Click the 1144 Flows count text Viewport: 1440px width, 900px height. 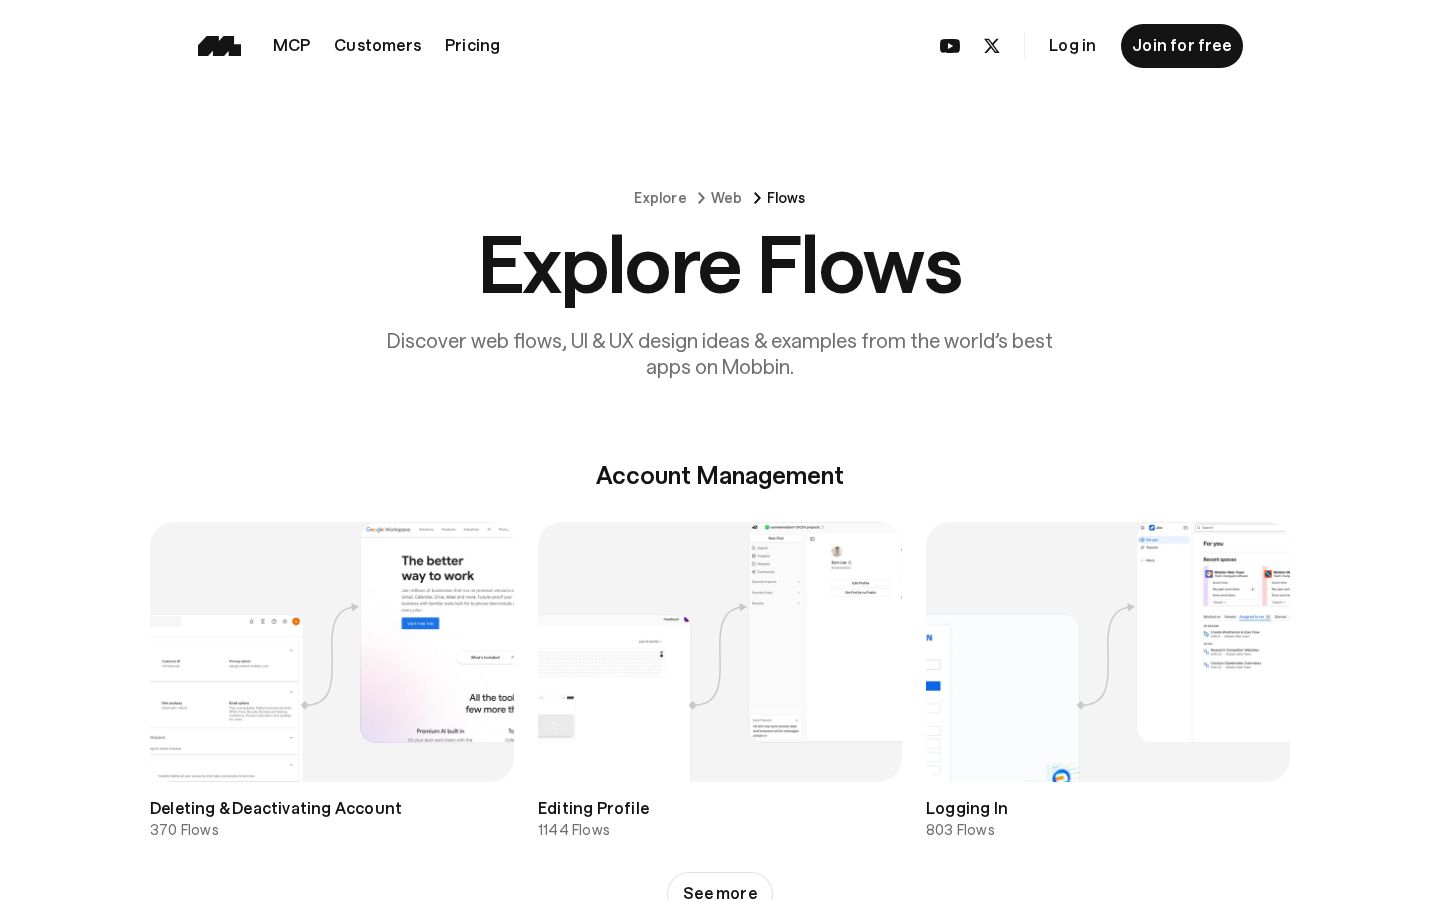pos(574,830)
